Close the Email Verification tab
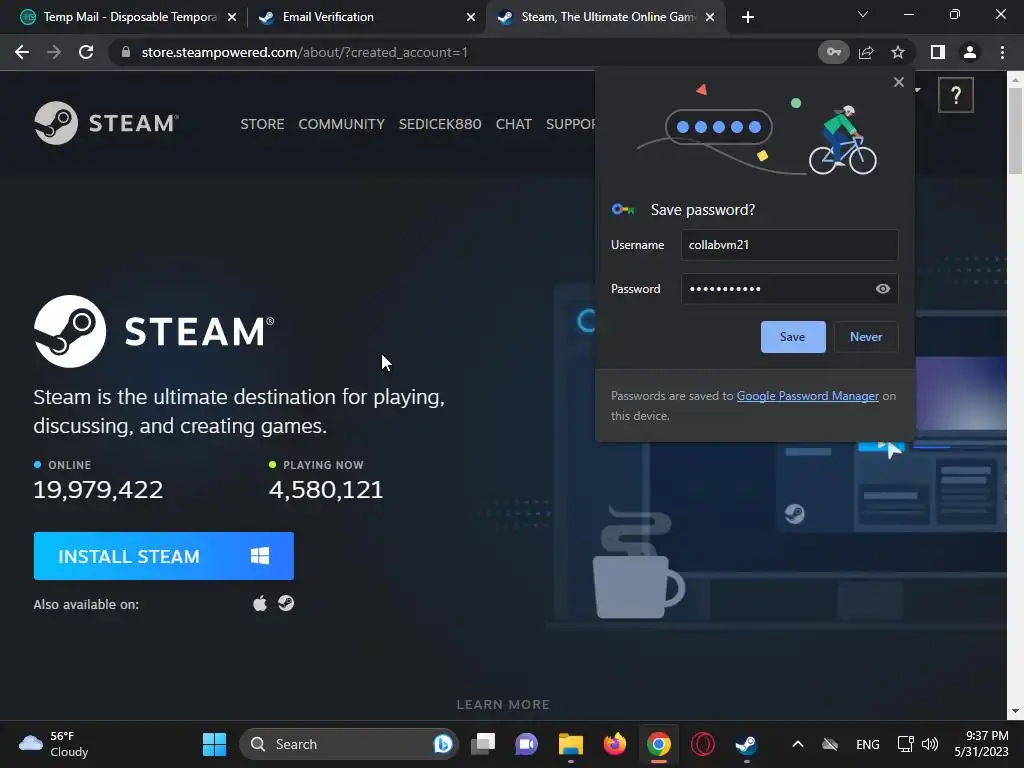Screen dimensions: 1024x768 (471, 17)
